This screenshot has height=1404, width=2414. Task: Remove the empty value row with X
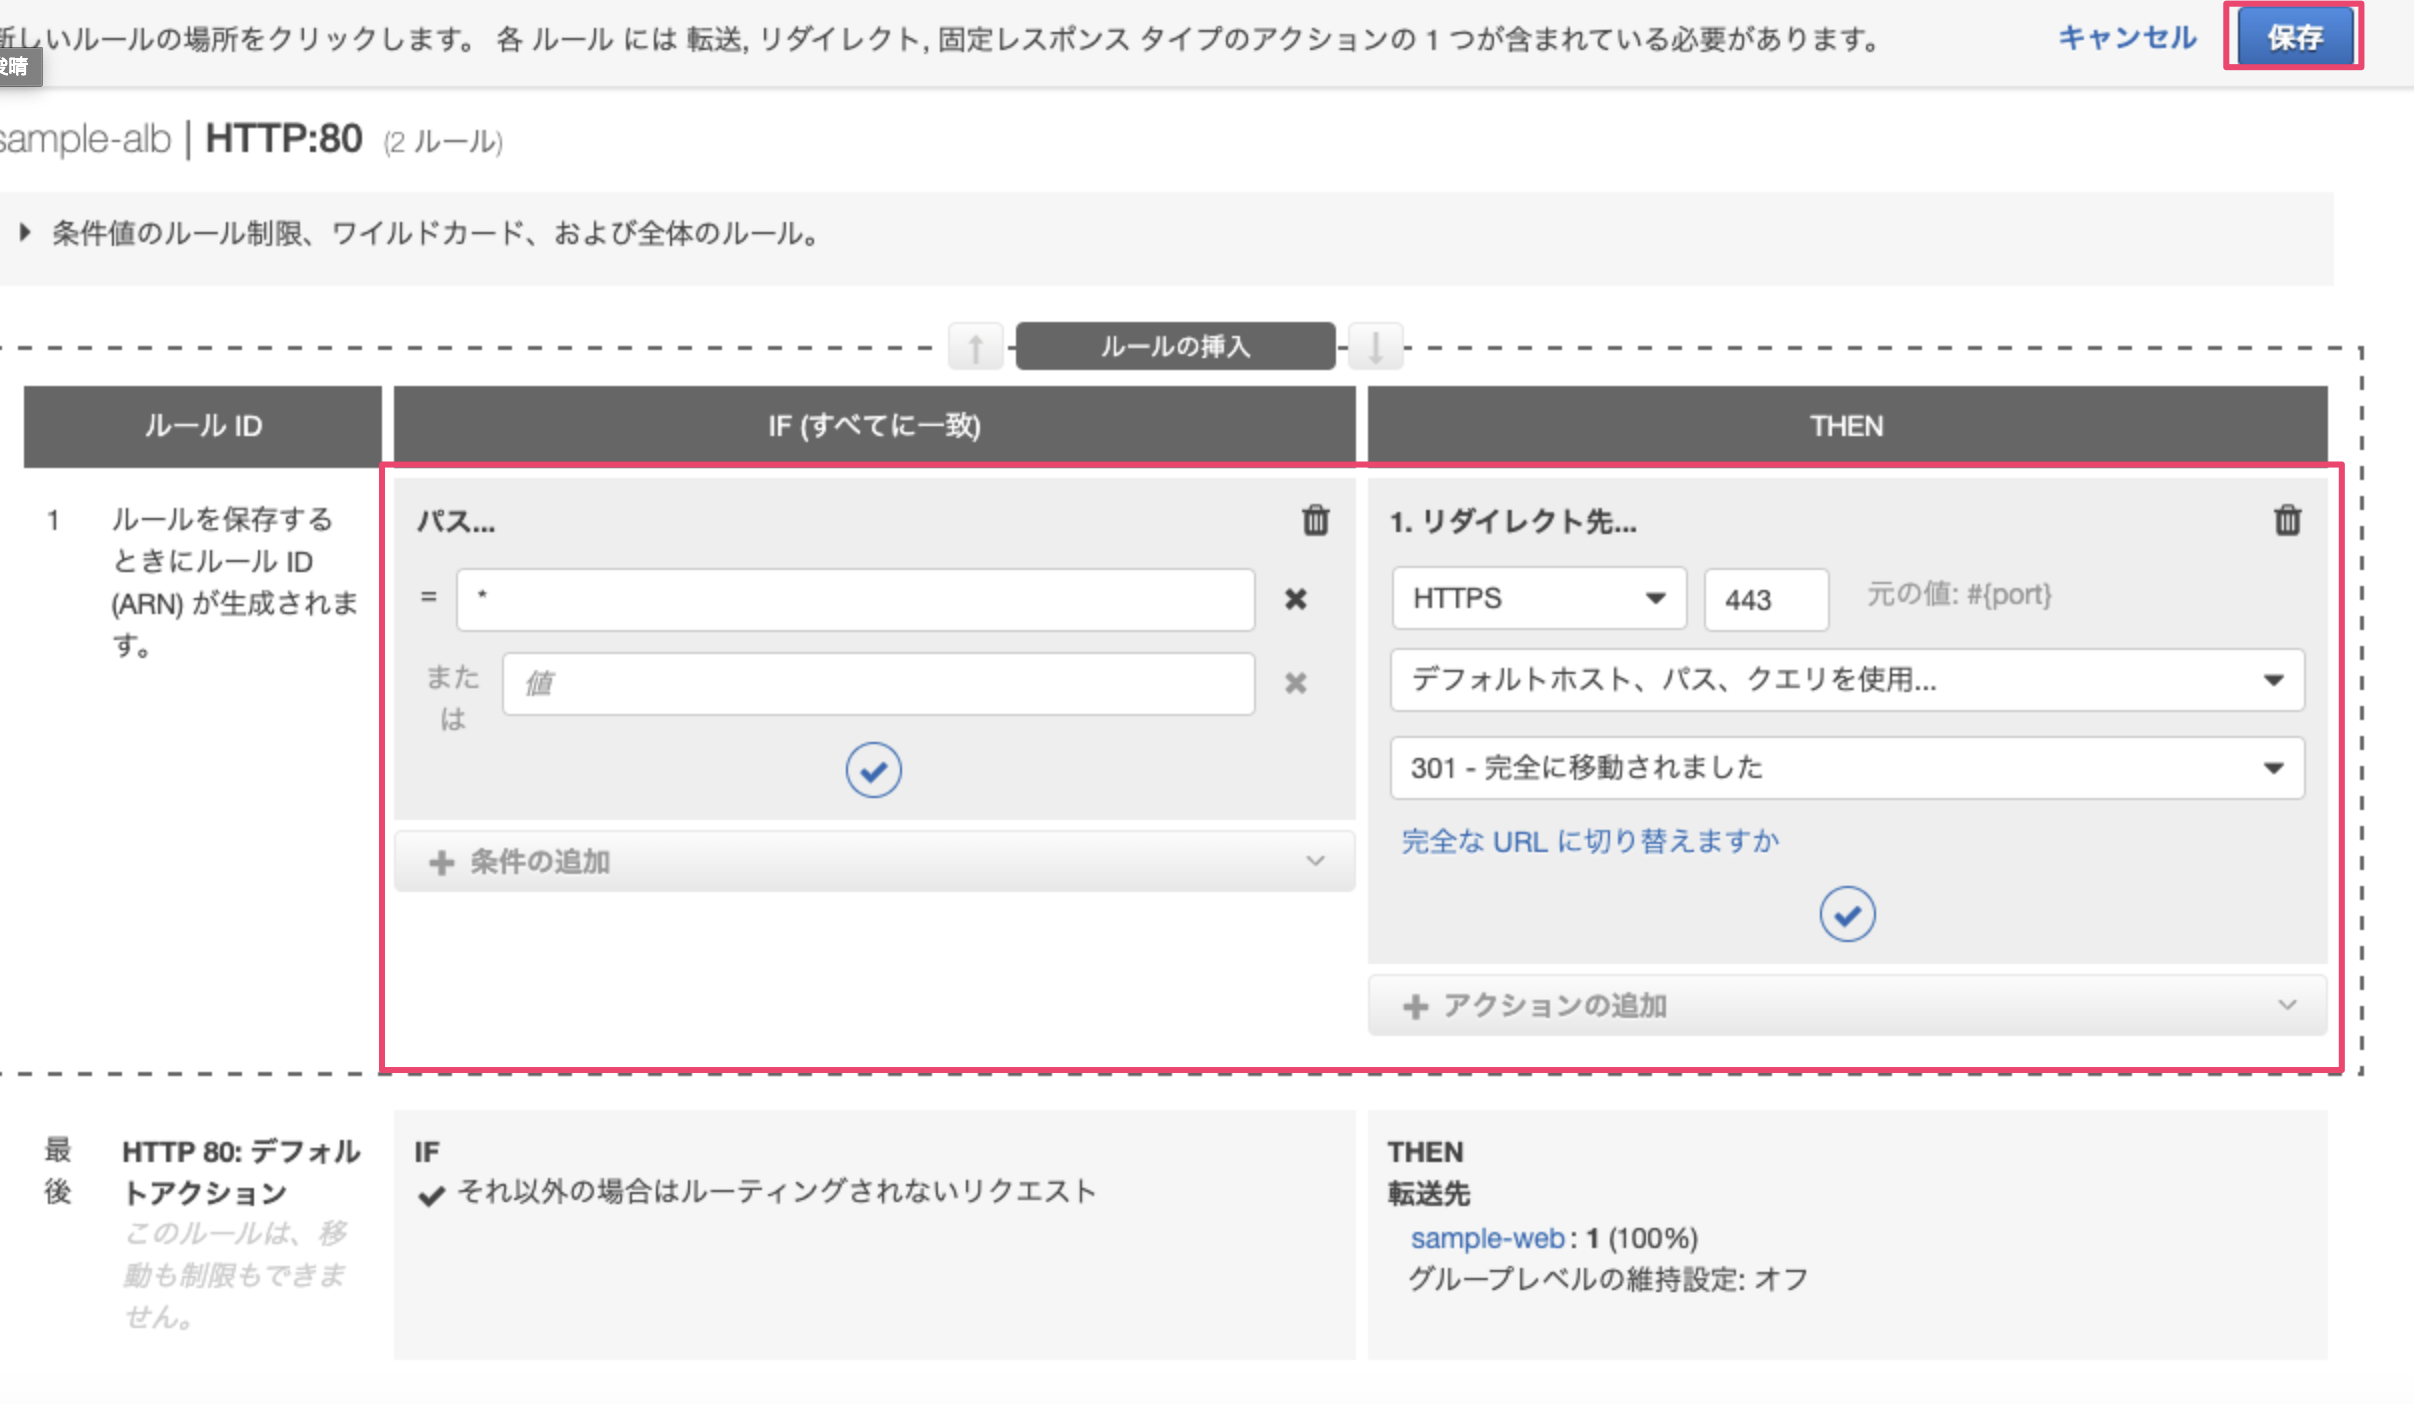click(x=1295, y=683)
